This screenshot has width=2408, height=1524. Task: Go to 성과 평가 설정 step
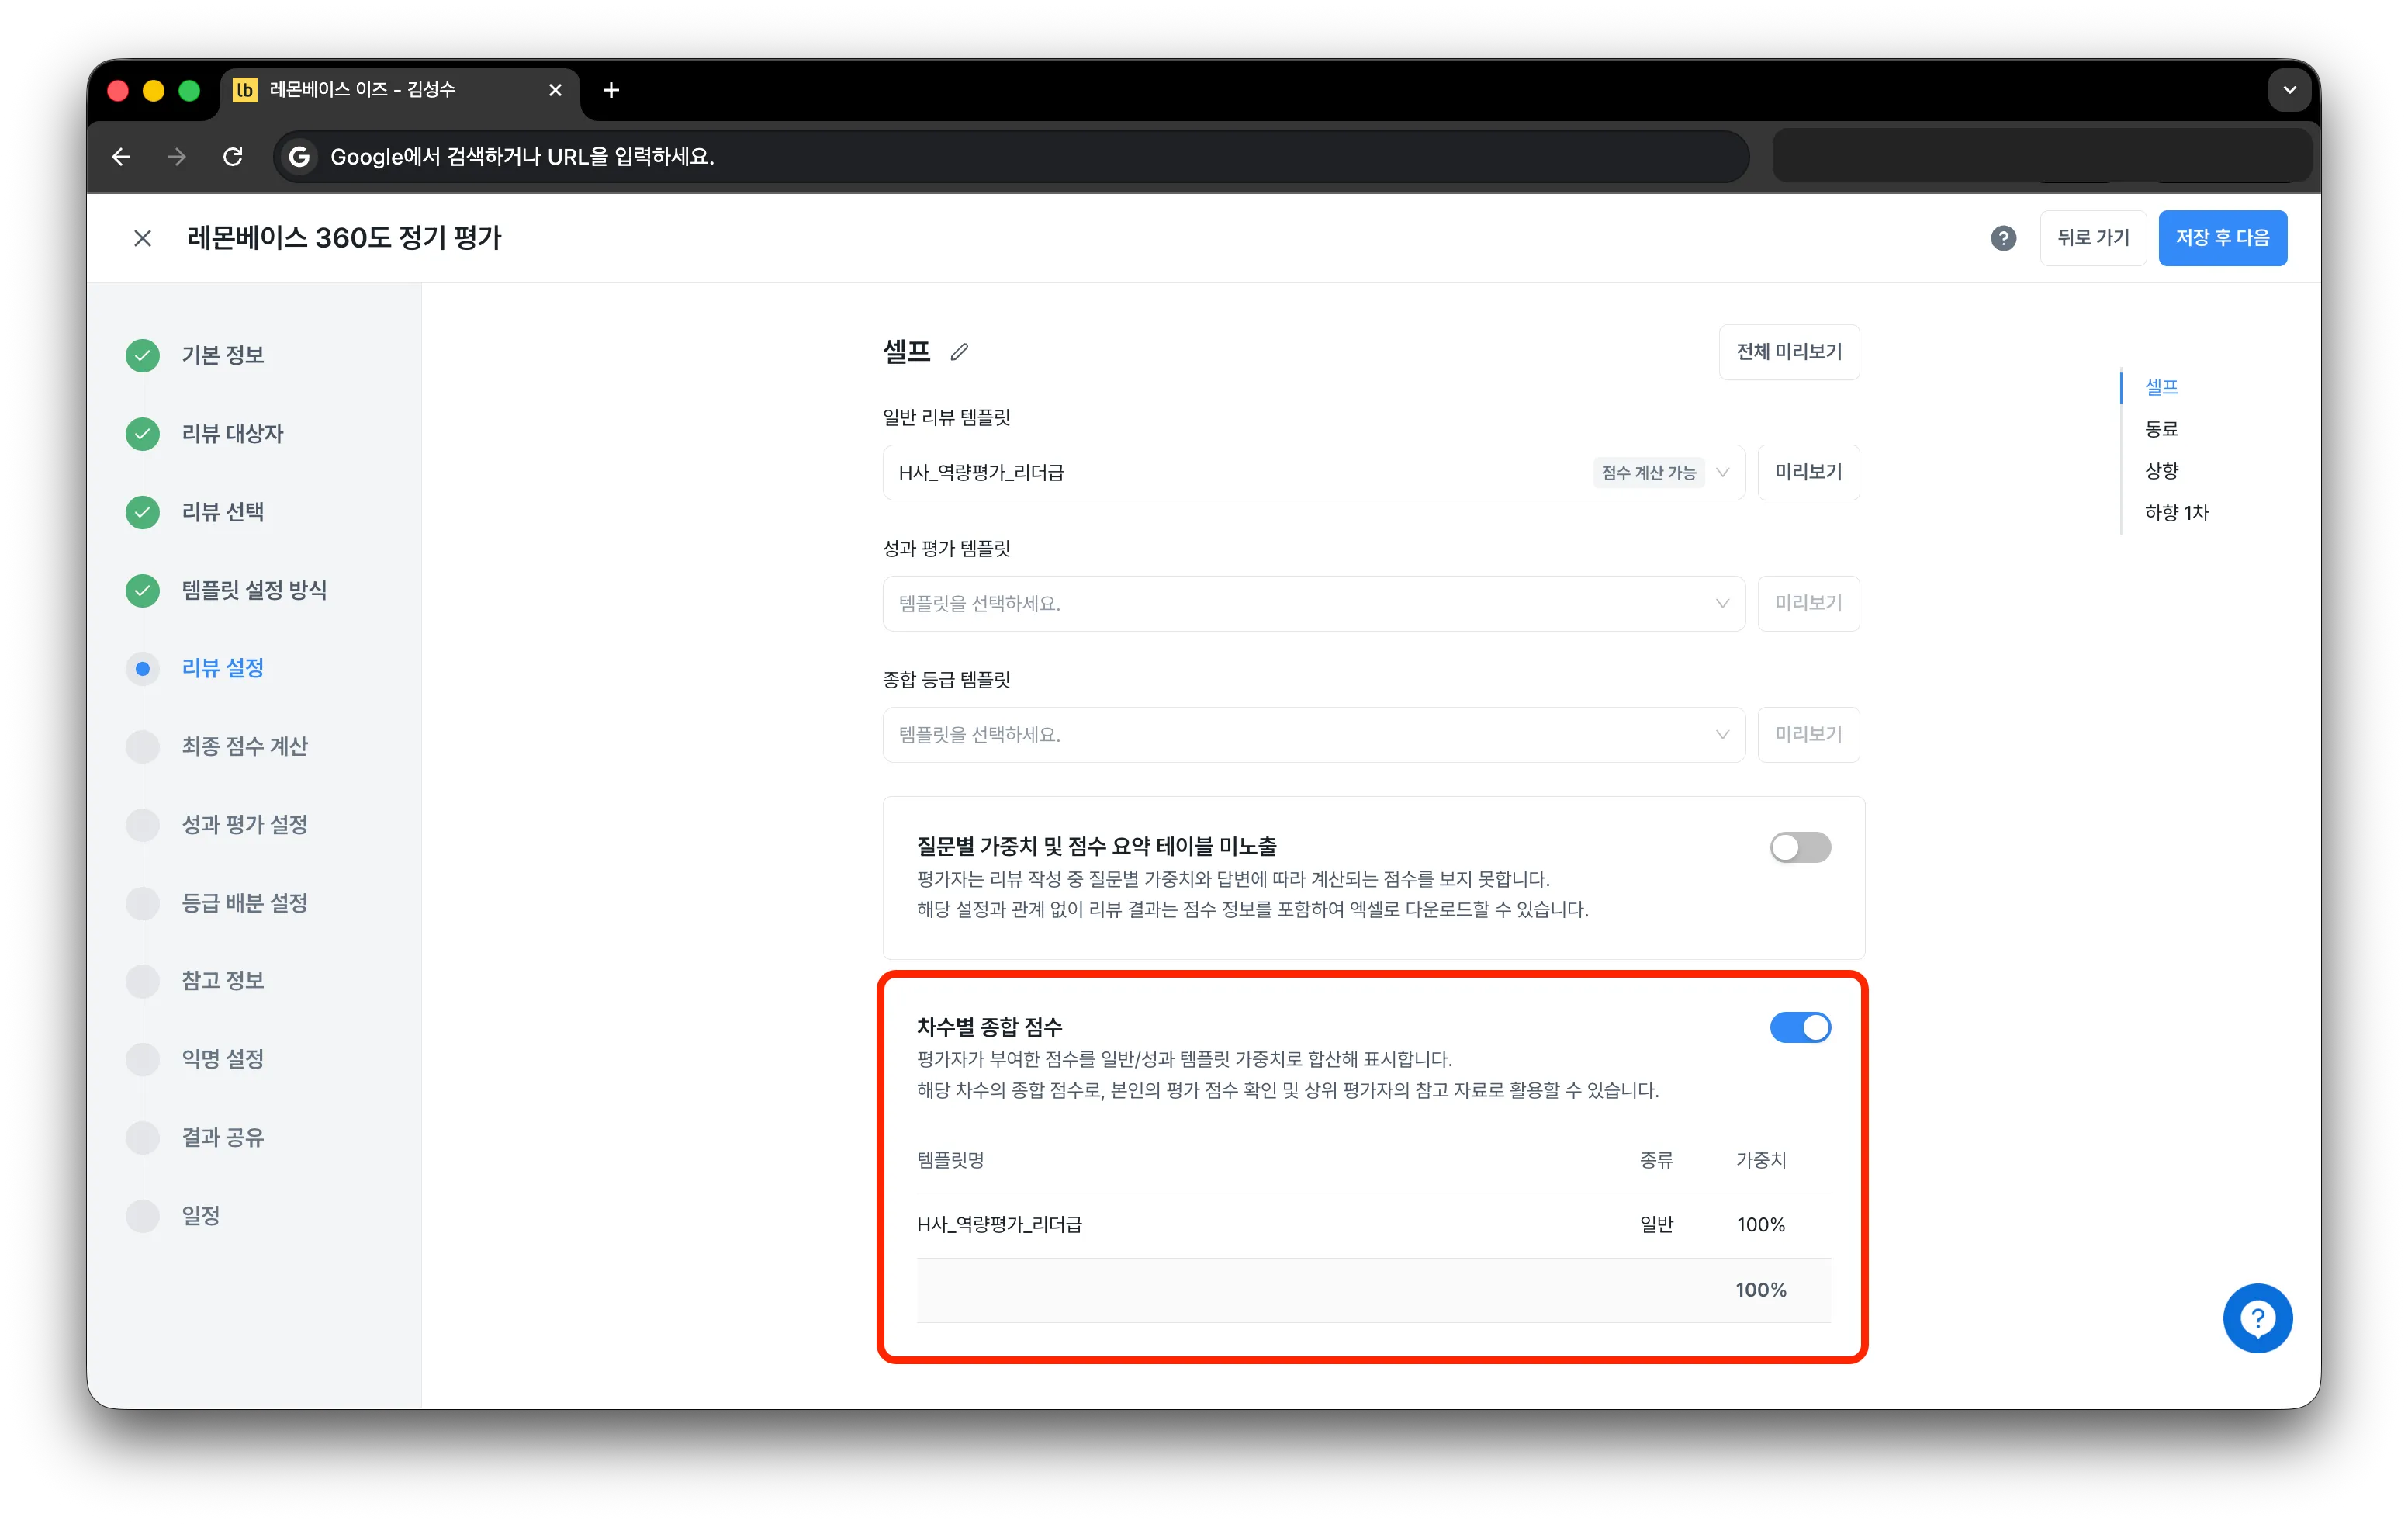coord(244,825)
